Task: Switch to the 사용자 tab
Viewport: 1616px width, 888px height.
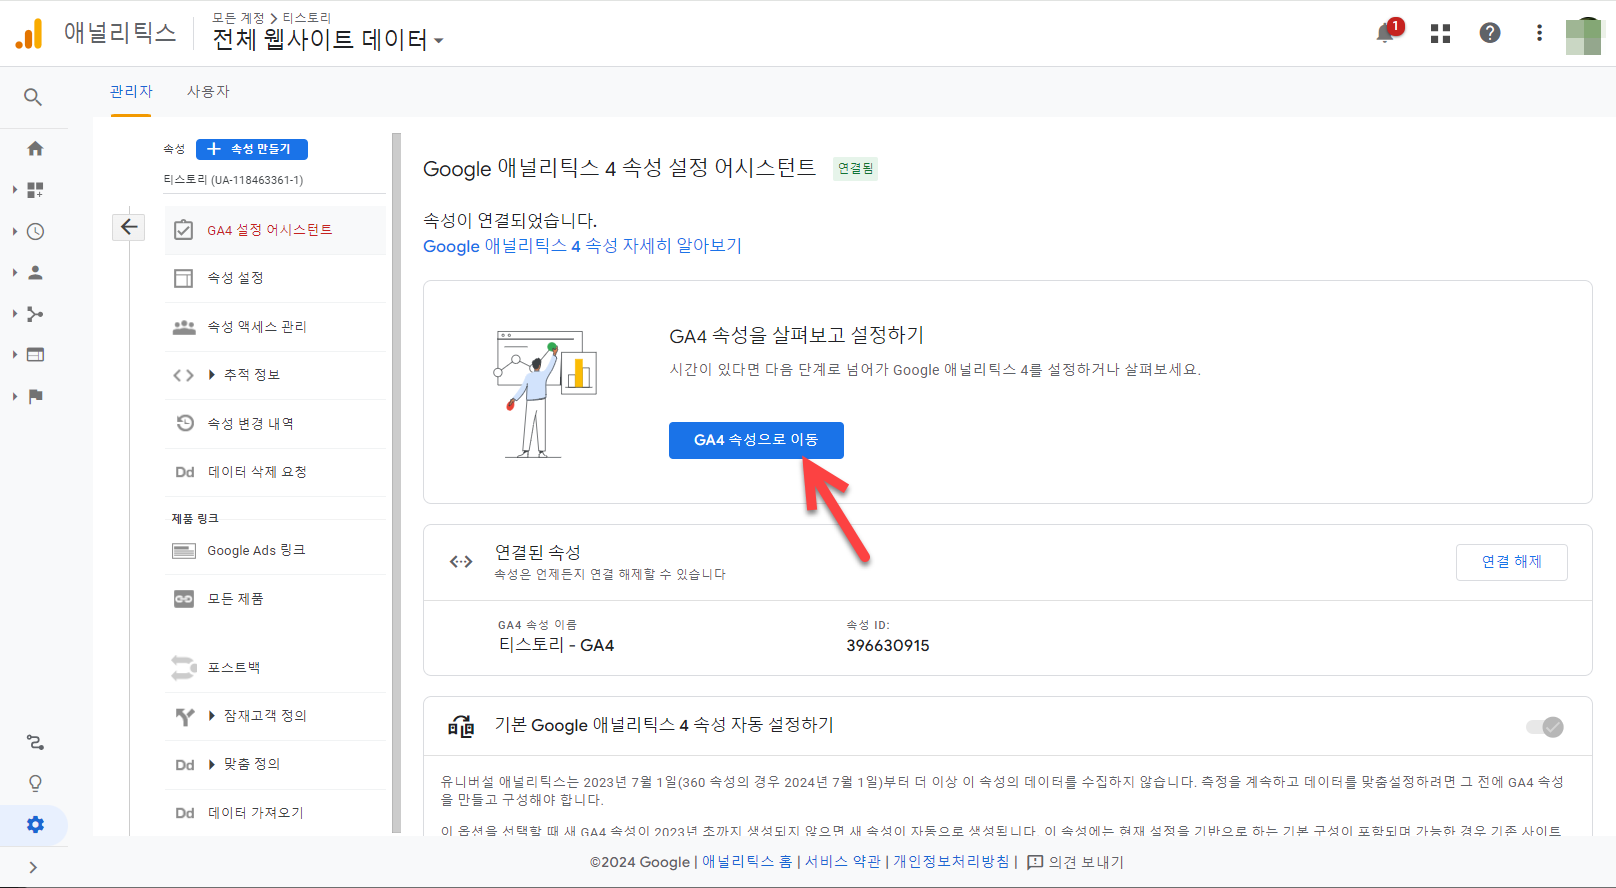Action: (x=208, y=91)
